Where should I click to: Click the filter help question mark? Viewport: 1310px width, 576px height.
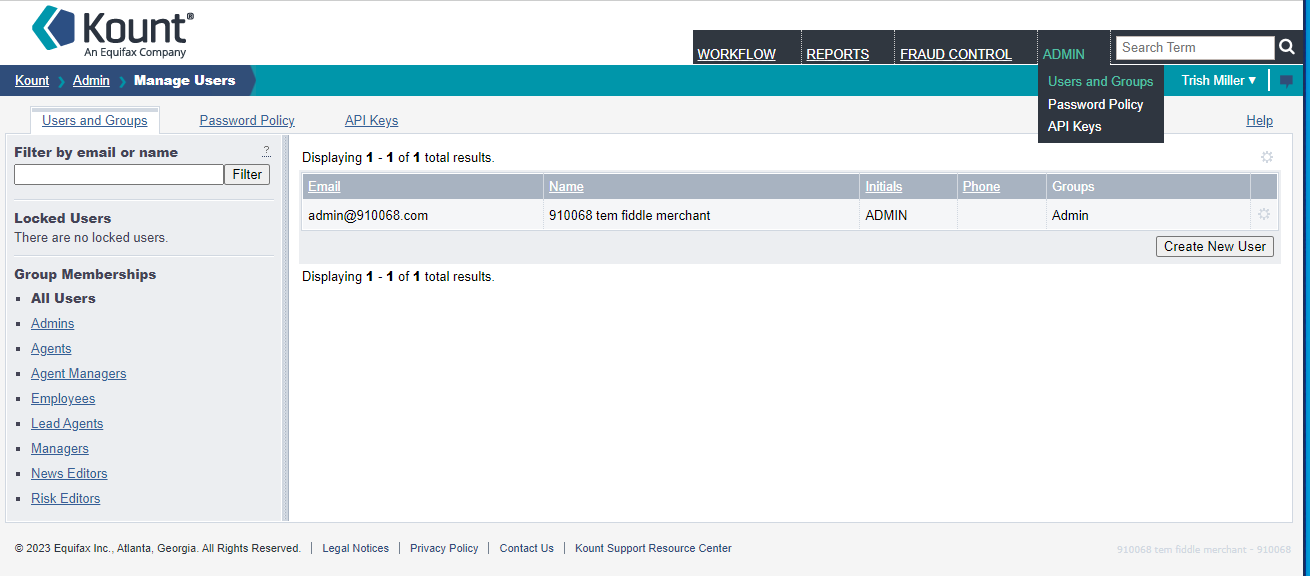point(266,151)
